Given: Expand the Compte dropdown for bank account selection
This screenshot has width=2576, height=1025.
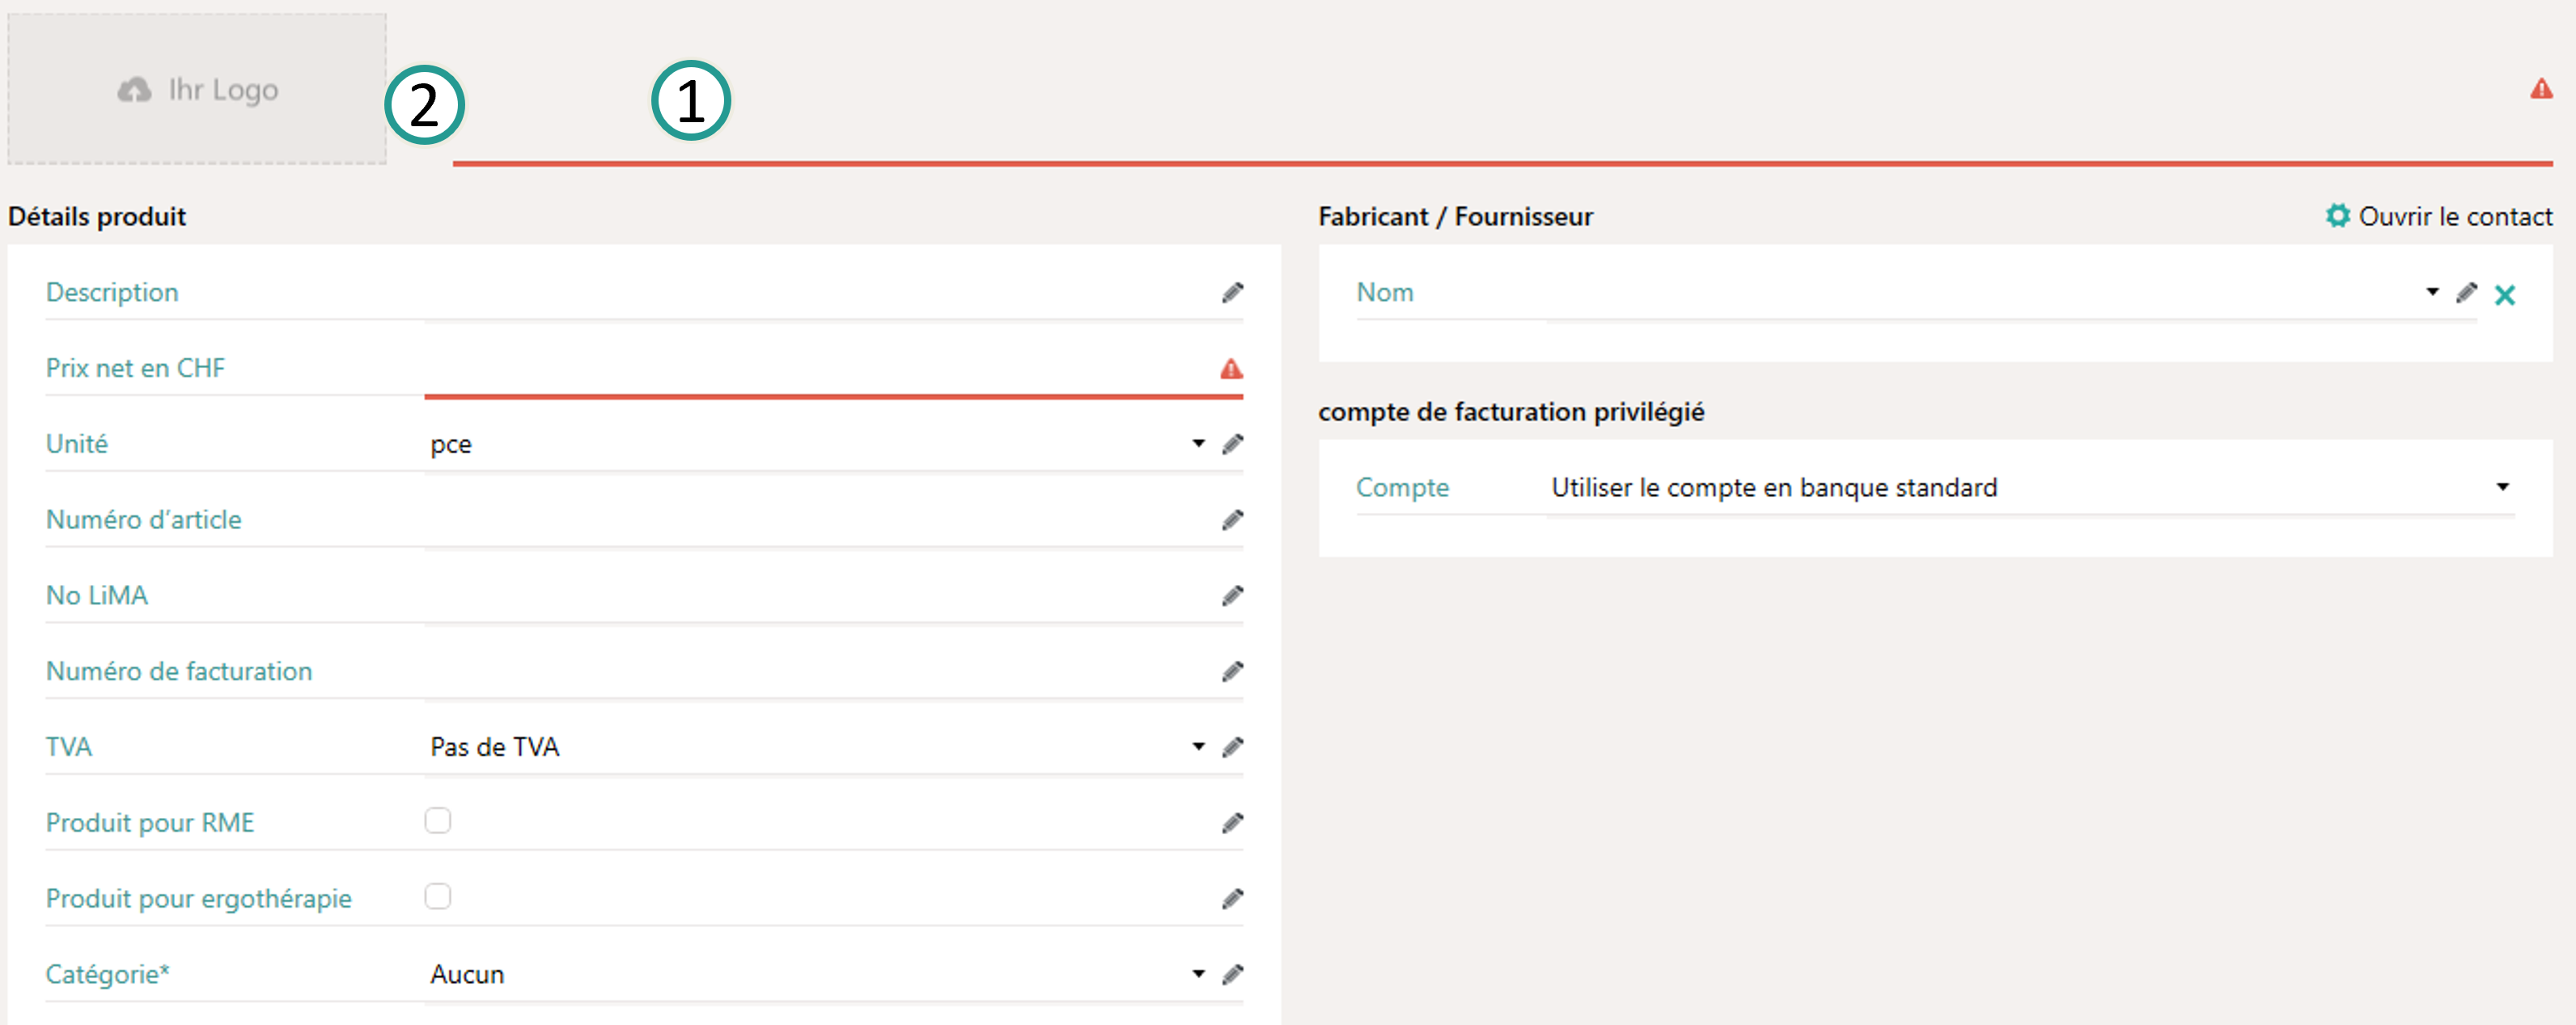Looking at the screenshot, I should (x=2502, y=487).
